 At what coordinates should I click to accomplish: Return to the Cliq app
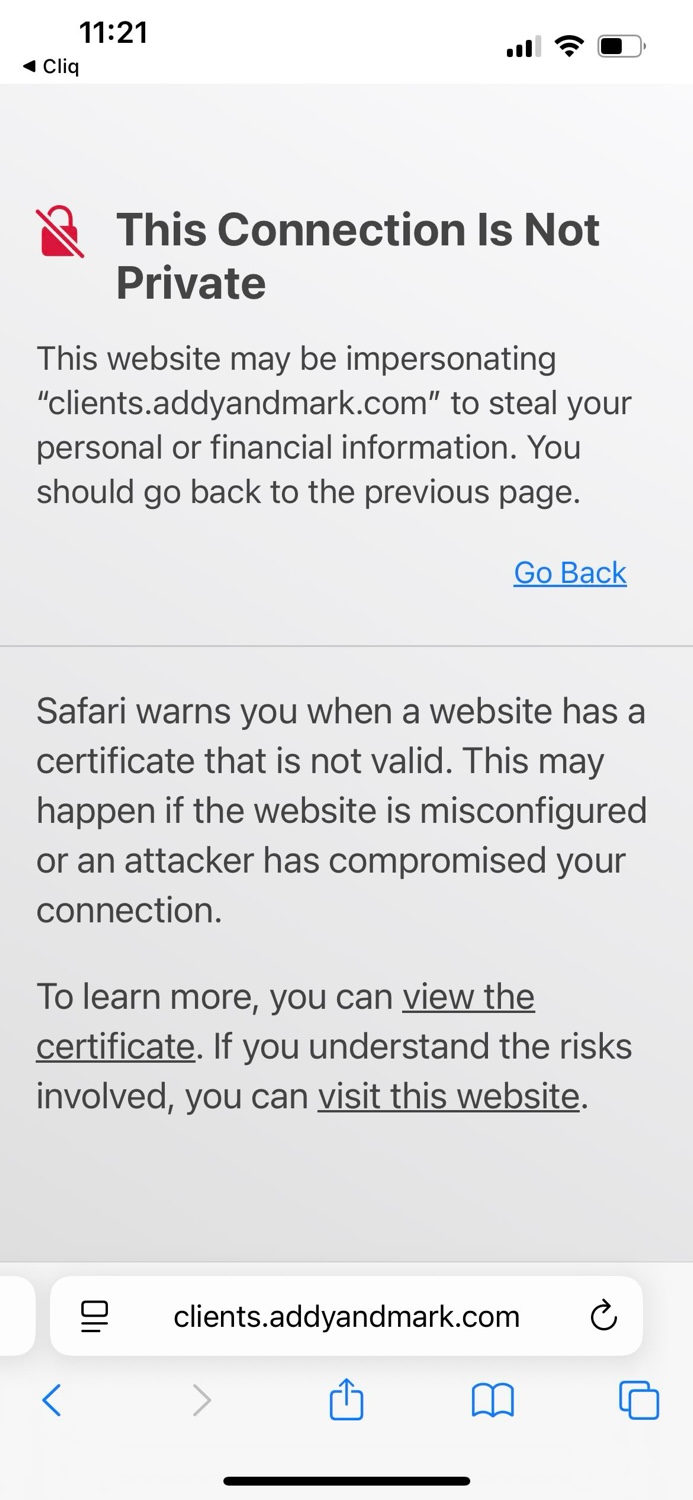51,67
